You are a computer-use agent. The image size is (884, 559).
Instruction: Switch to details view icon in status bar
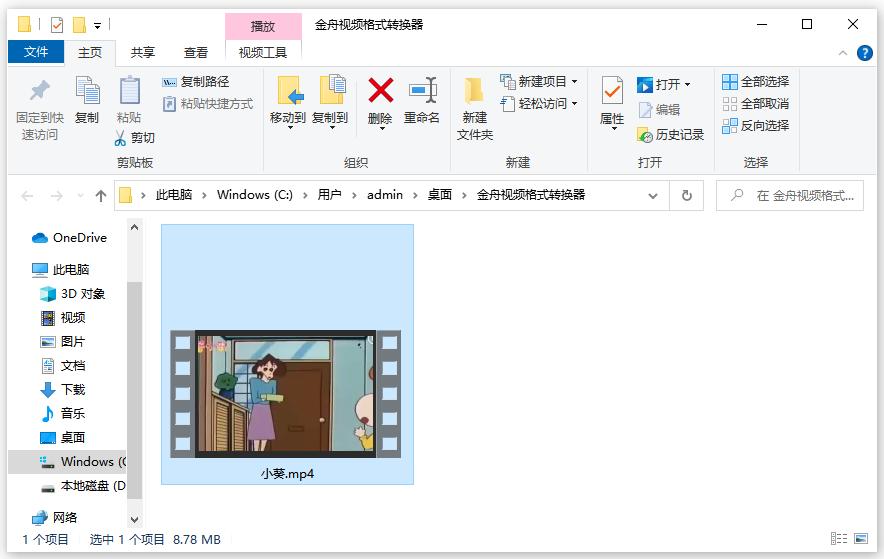point(839,539)
